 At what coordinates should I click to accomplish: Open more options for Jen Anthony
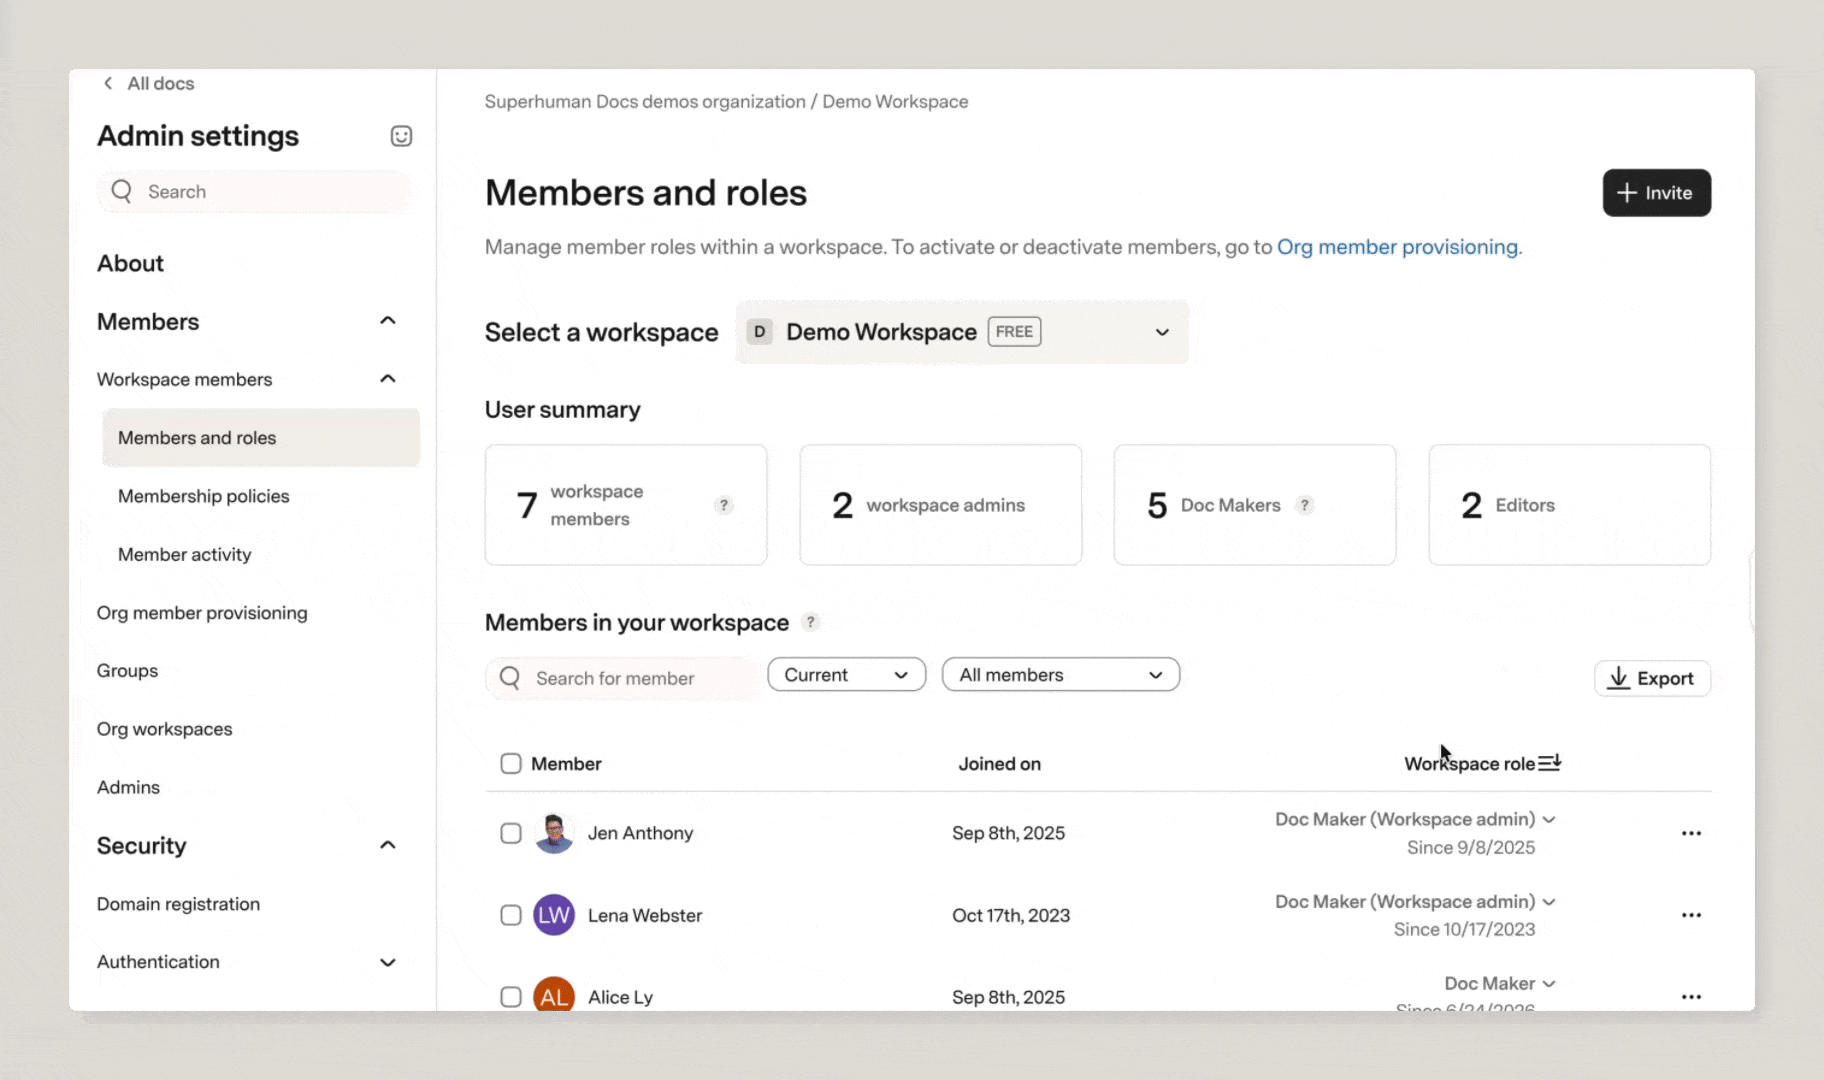(x=1691, y=833)
